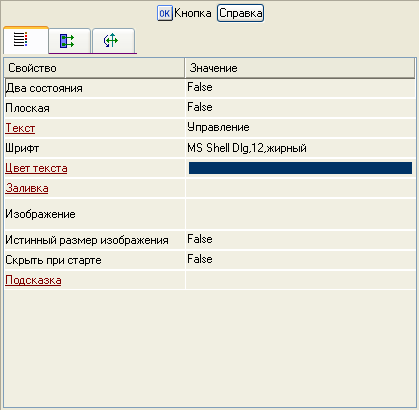The height and width of the screenshot is (411, 420).
Task: Select the Два состояния property row
Action: pos(95,88)
